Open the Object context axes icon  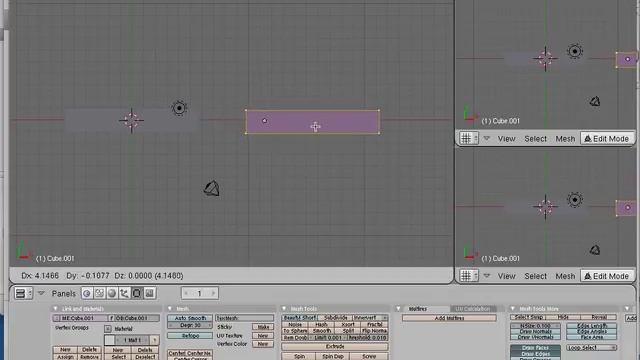124,293
